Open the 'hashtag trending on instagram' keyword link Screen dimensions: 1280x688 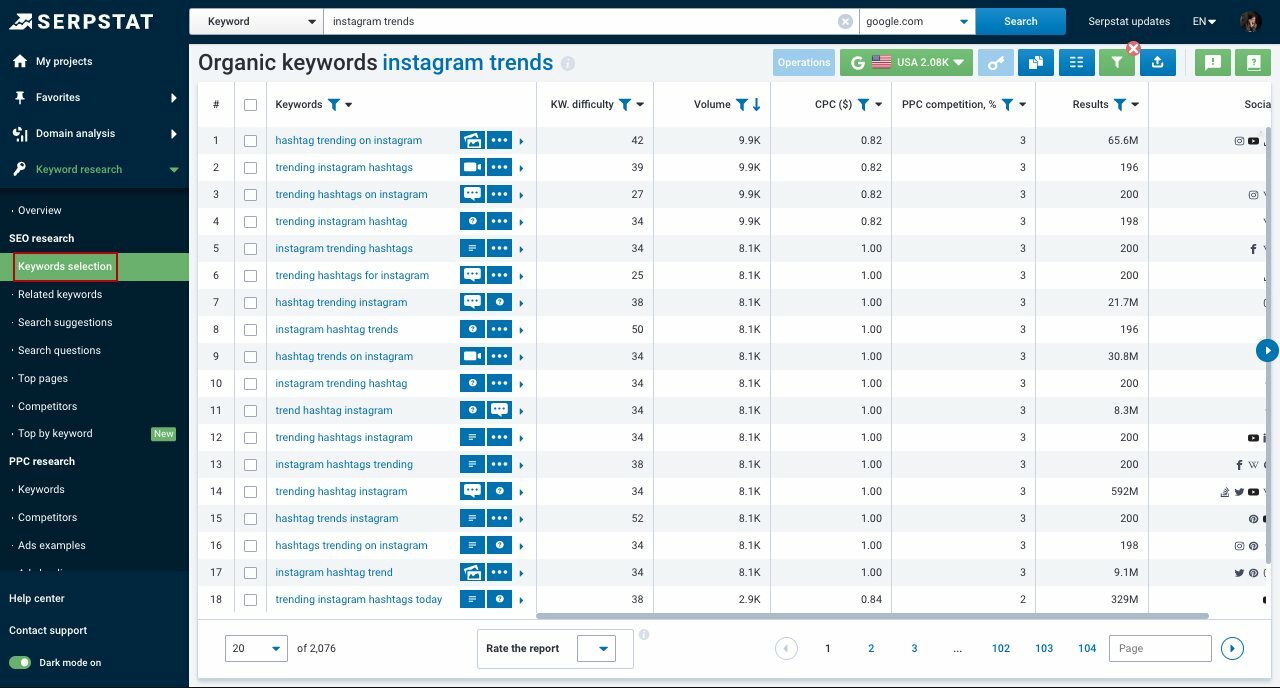(348, 140)
